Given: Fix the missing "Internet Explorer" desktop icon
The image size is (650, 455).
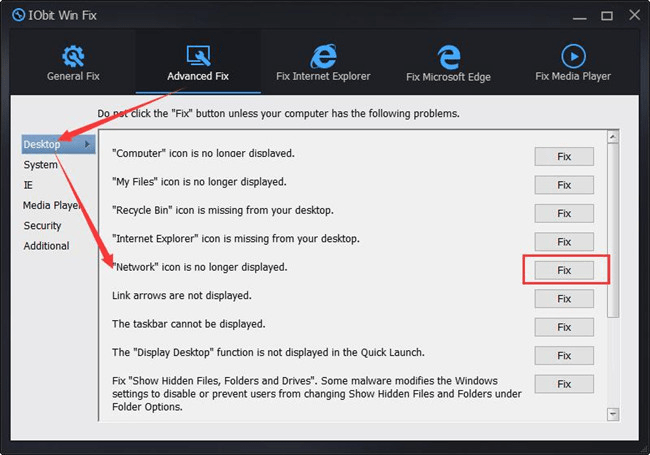Looking at the screenshot, I should coord(564,242).
